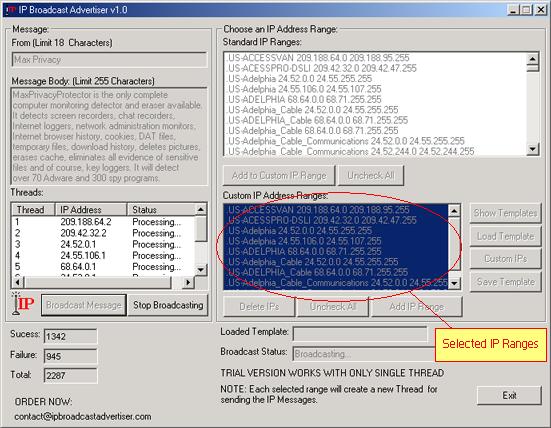Click Add to Custom IP Range button
The image size is (551, 428).
tap(279, 175)
